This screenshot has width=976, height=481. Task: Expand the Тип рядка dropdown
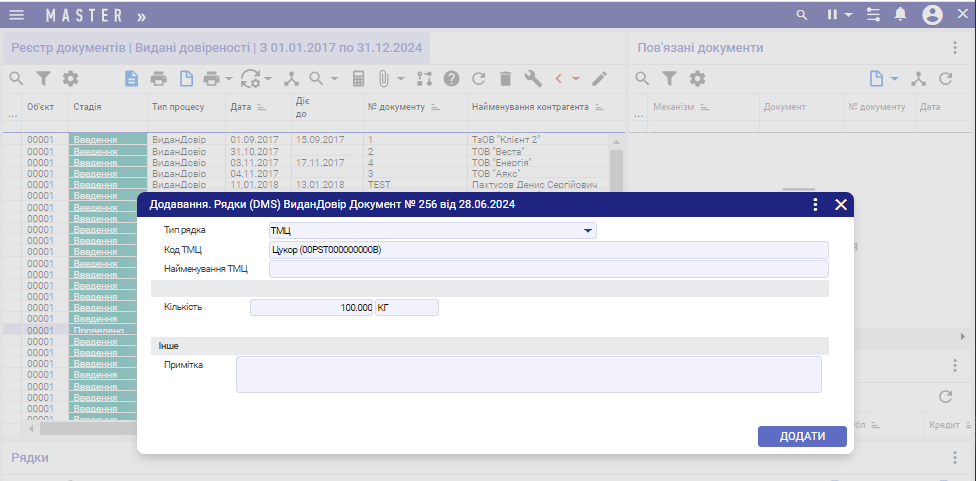pos(588,231)
